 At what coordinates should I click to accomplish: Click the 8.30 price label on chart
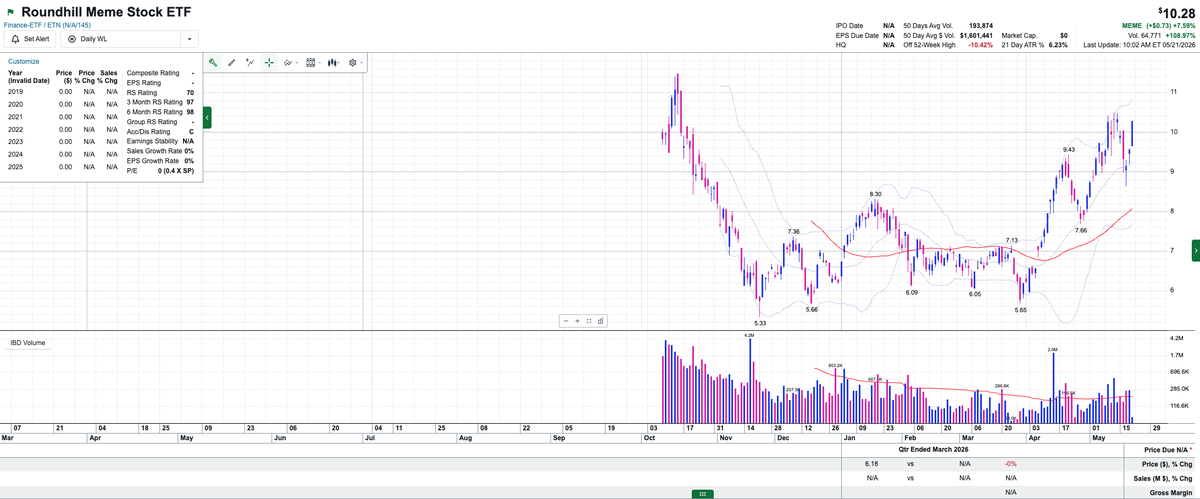point(875,194)
